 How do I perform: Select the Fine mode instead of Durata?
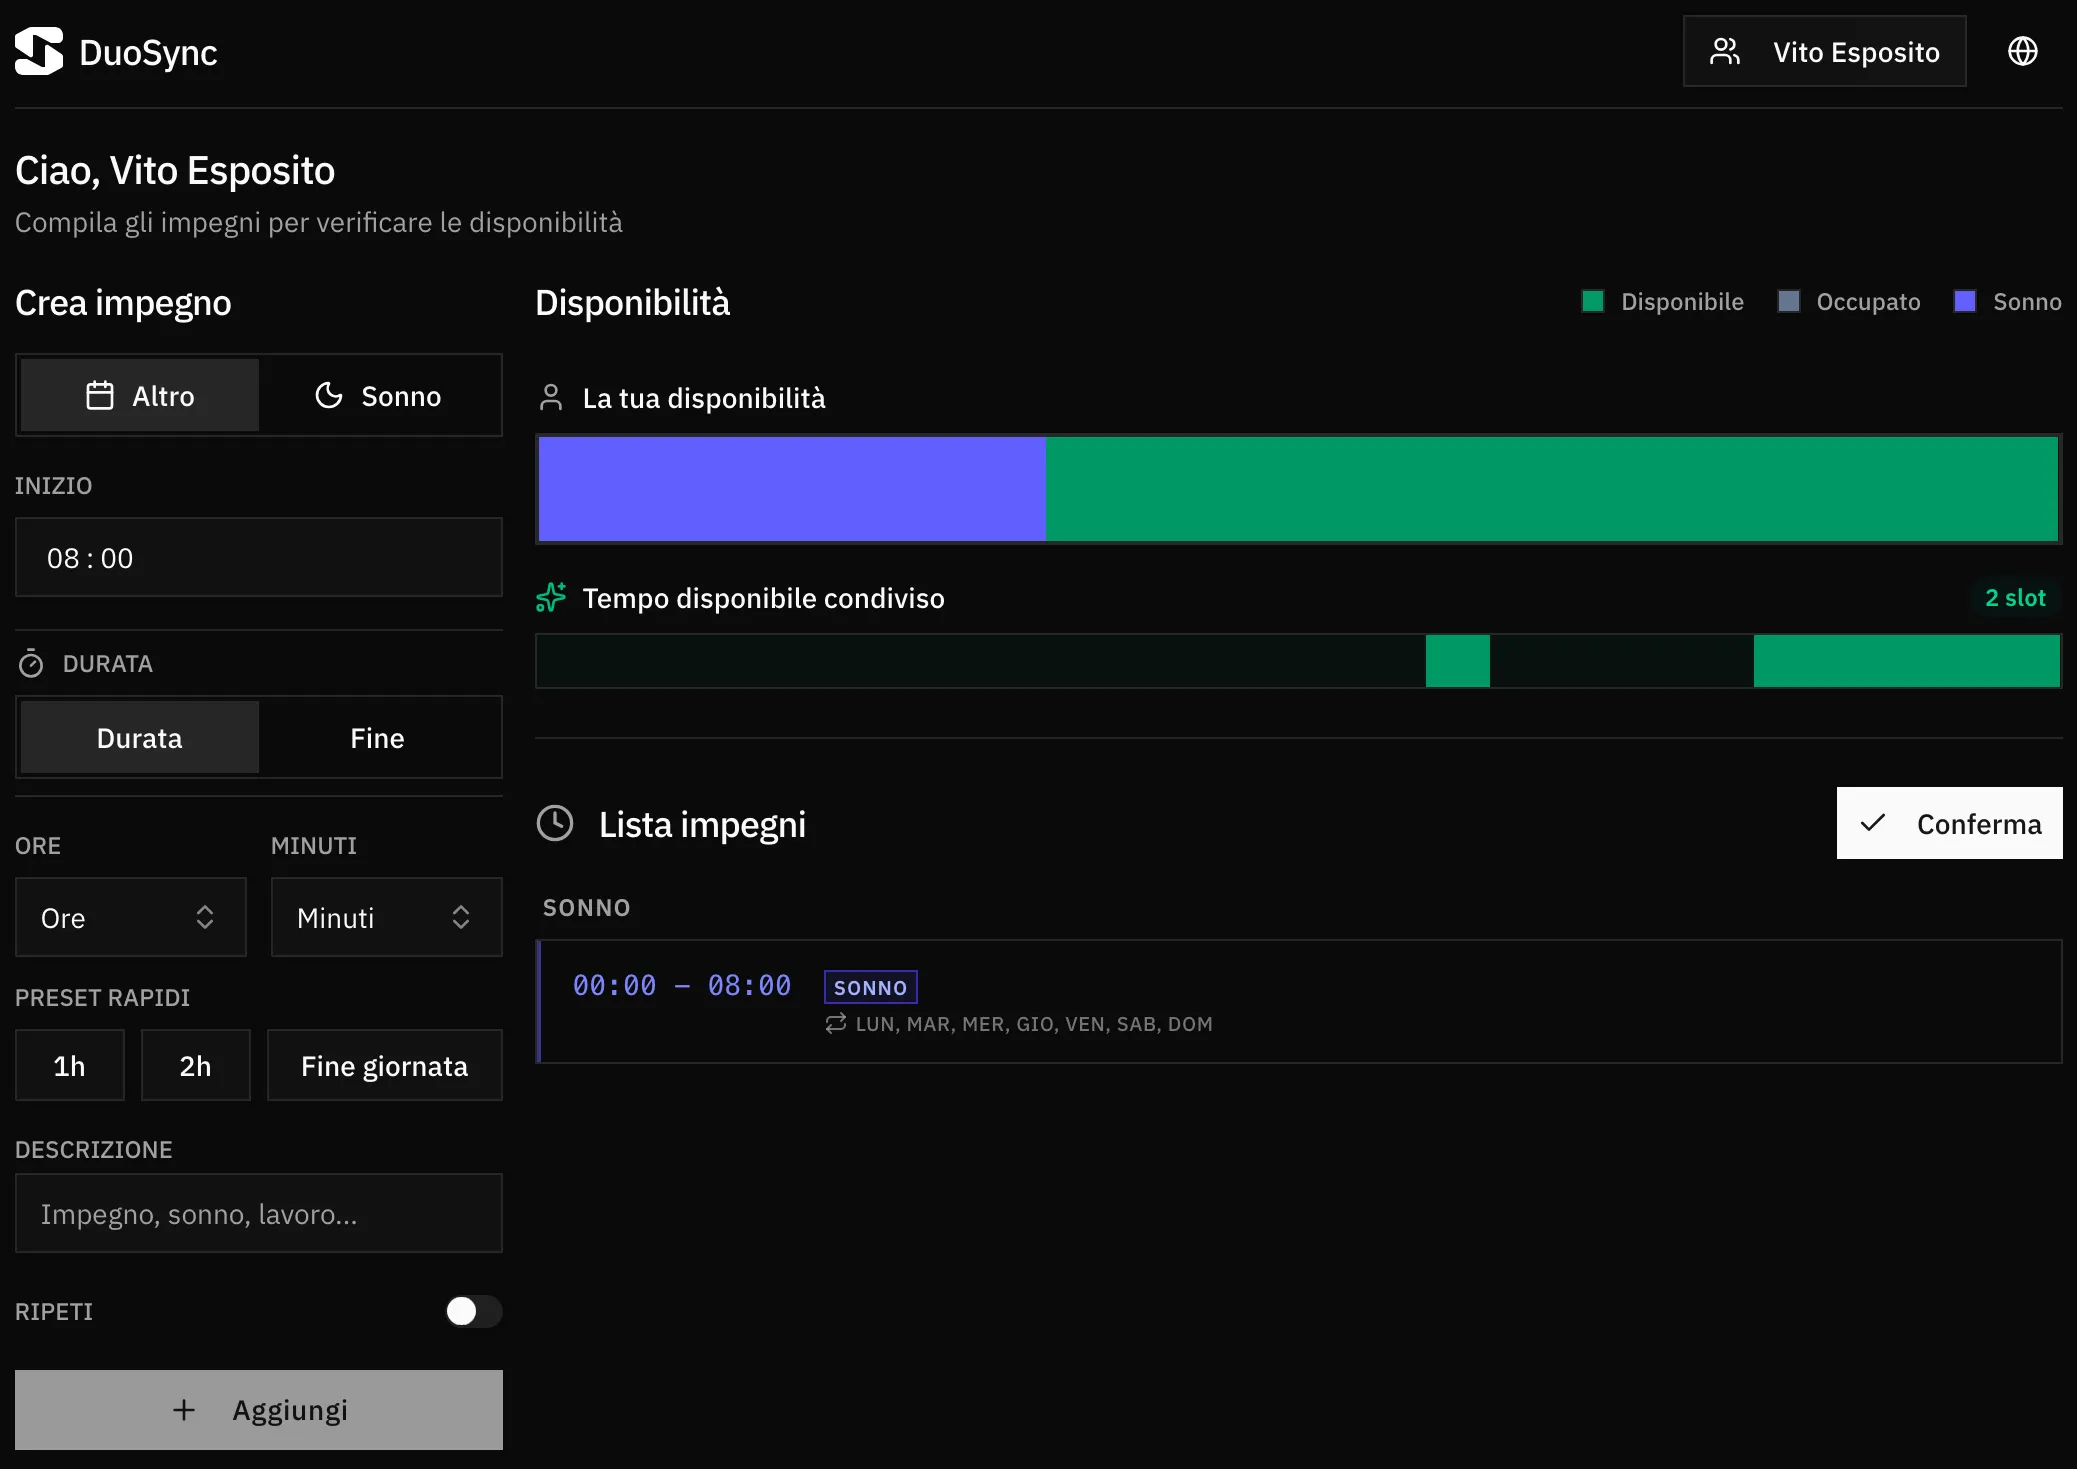377,737
